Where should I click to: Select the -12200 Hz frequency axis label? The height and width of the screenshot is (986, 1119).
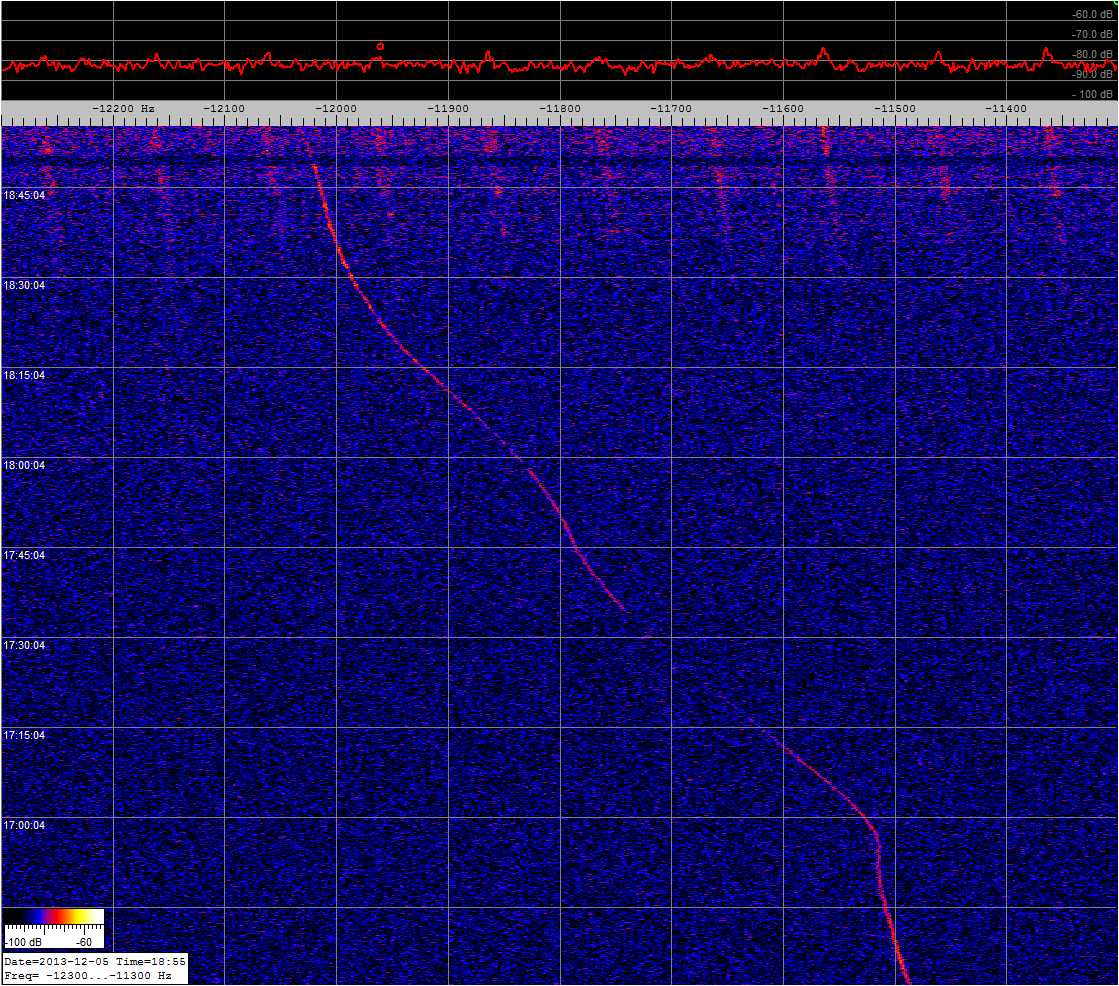pyautogui.click(x=124, y=108)
